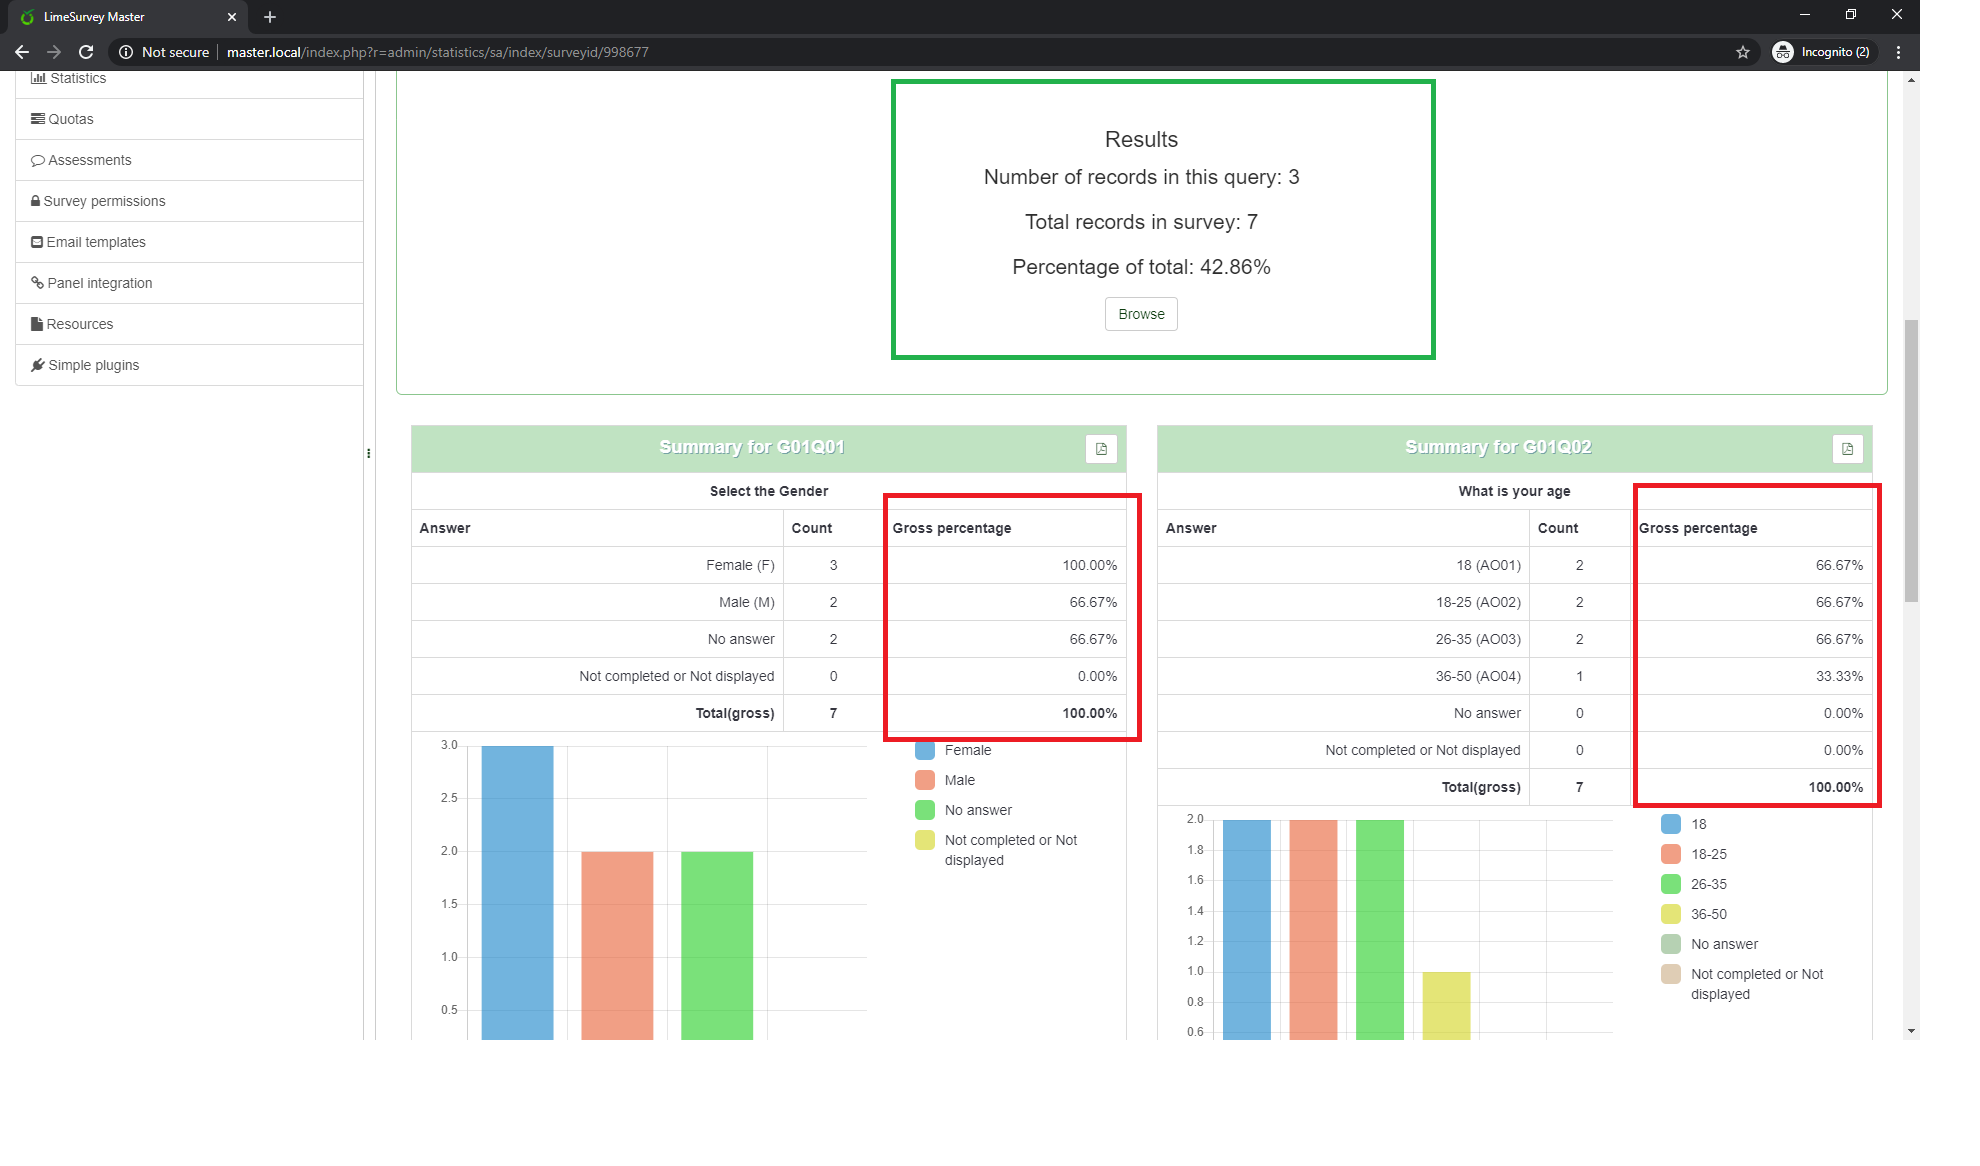
Task: Click the page scrollbar down arrow
Action: click(x=1911, y=1030)
